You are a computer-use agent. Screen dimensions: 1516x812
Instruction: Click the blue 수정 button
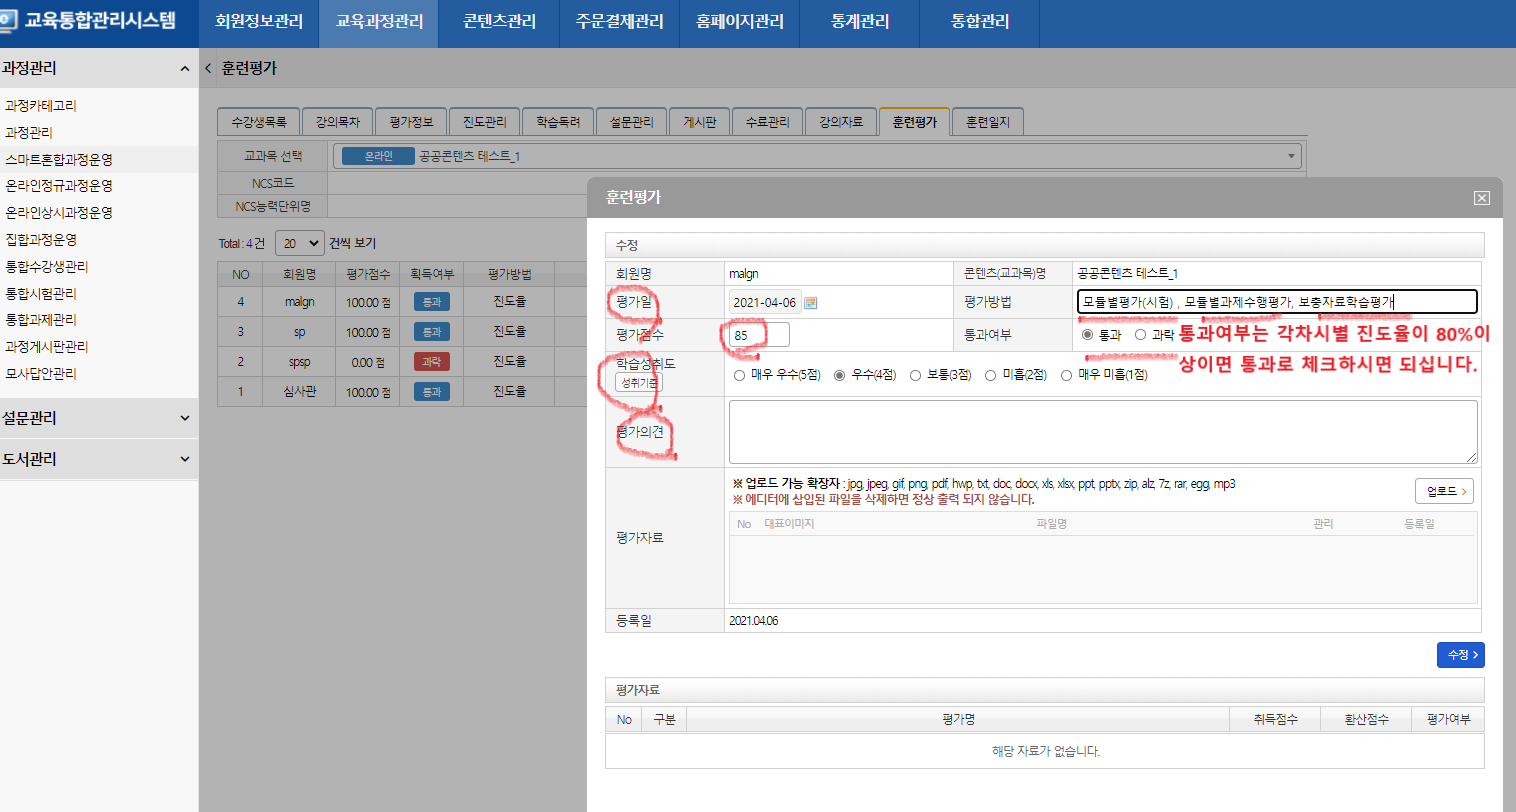pos(1460,655)
